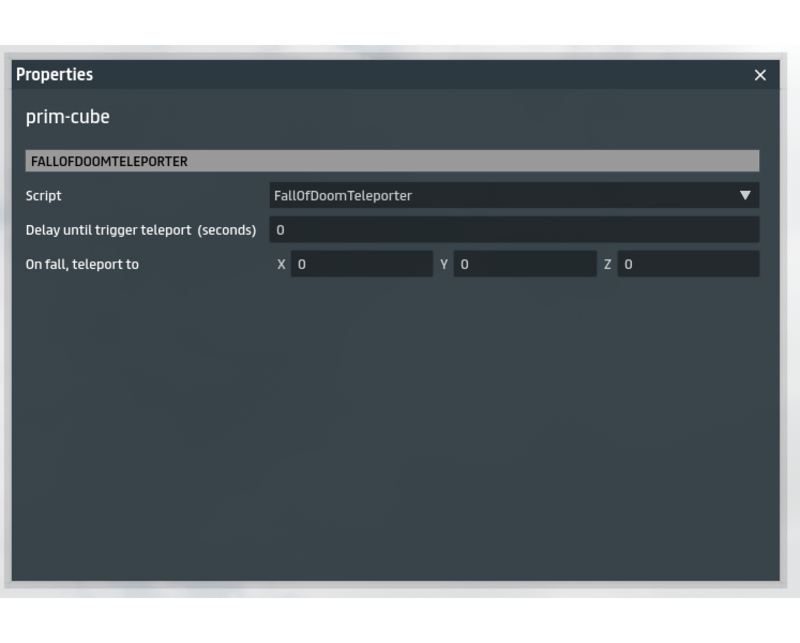This screenshot has width=800, height=643.
Task: Click the Y axis label
Action: coord(444,265)
